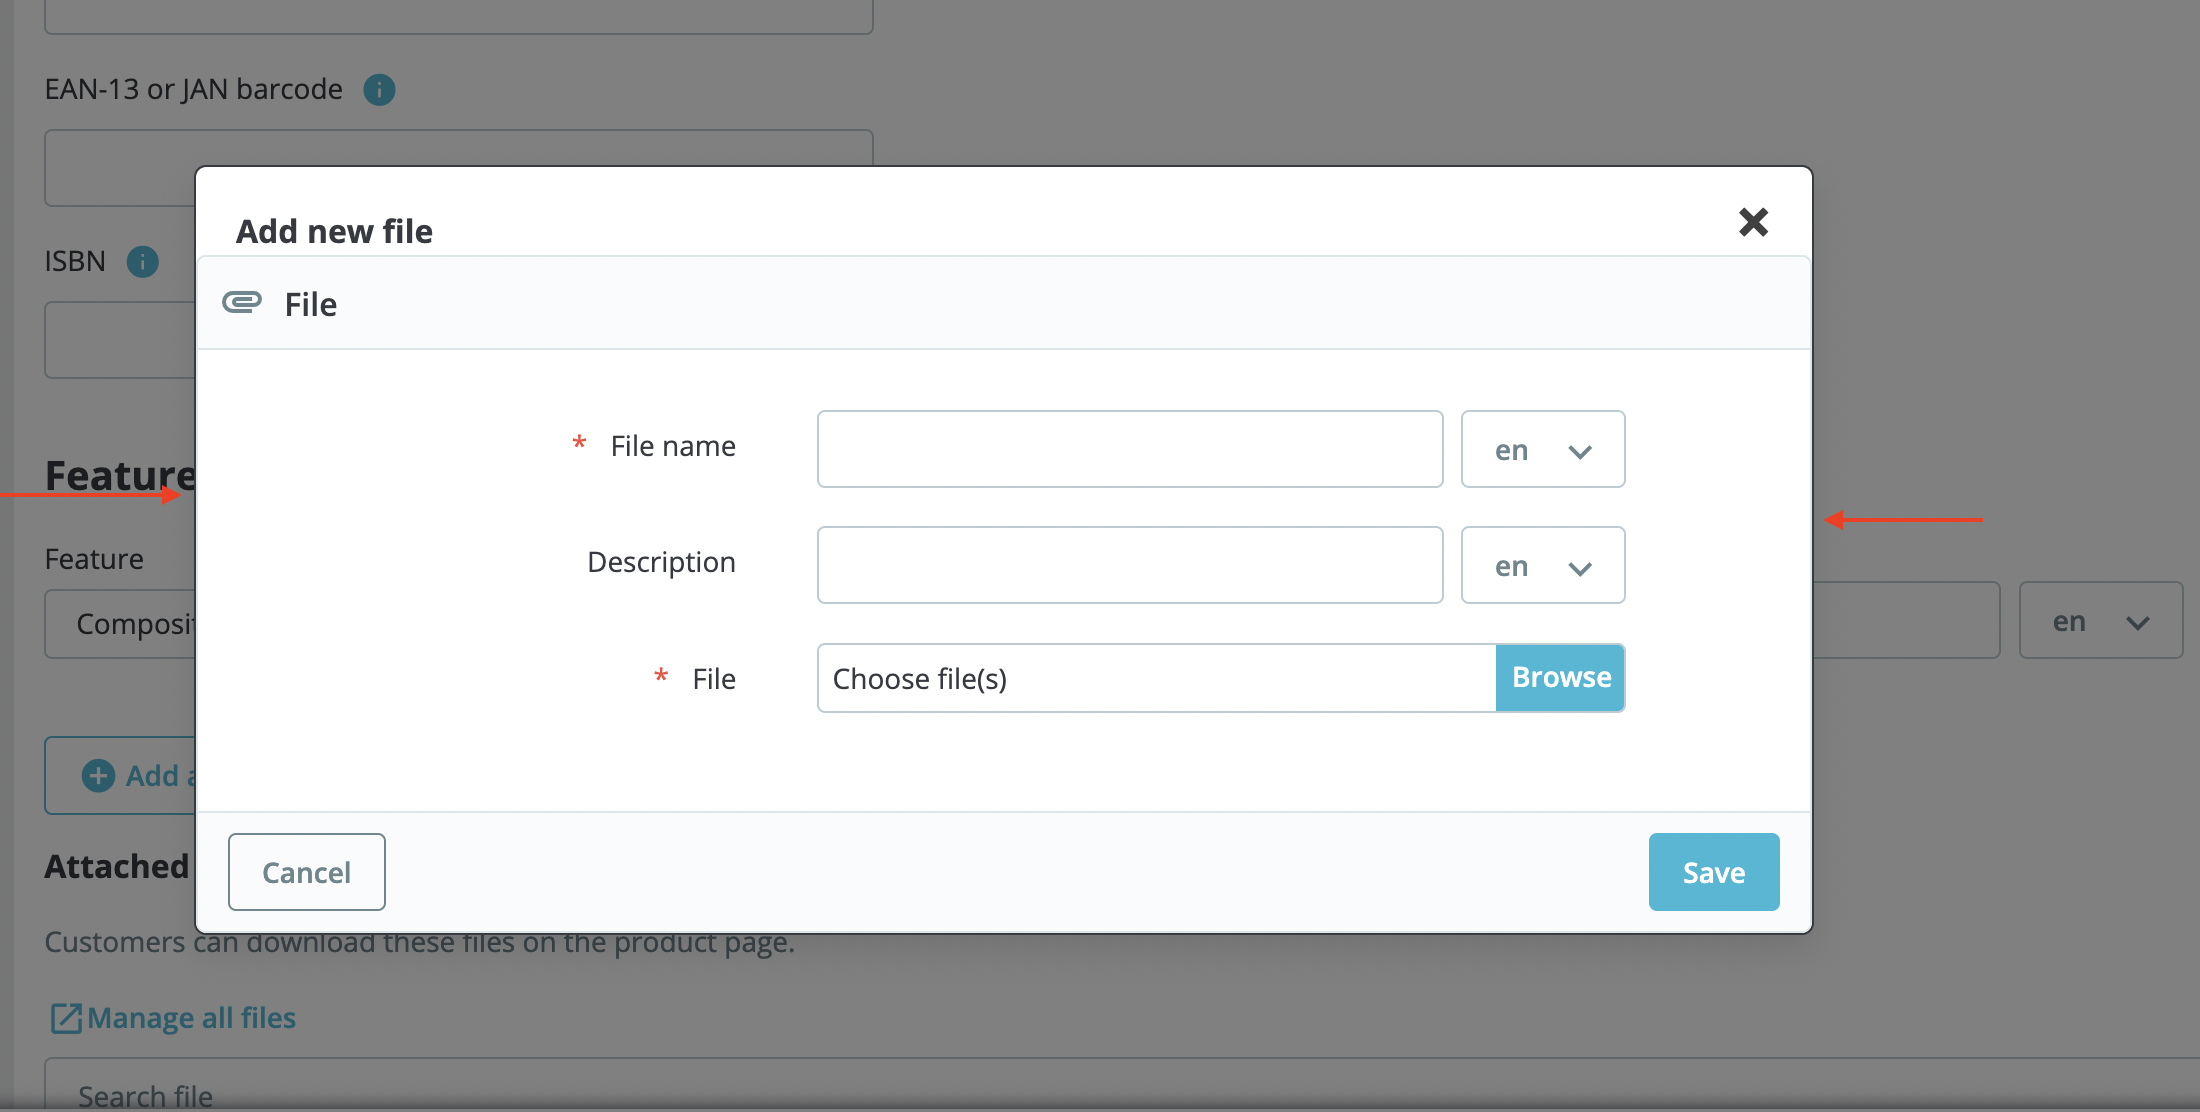Click the feature value field behind dialog
Image resolution: width=2200 pixels, height=1112 pixels.
point(1905,621)
